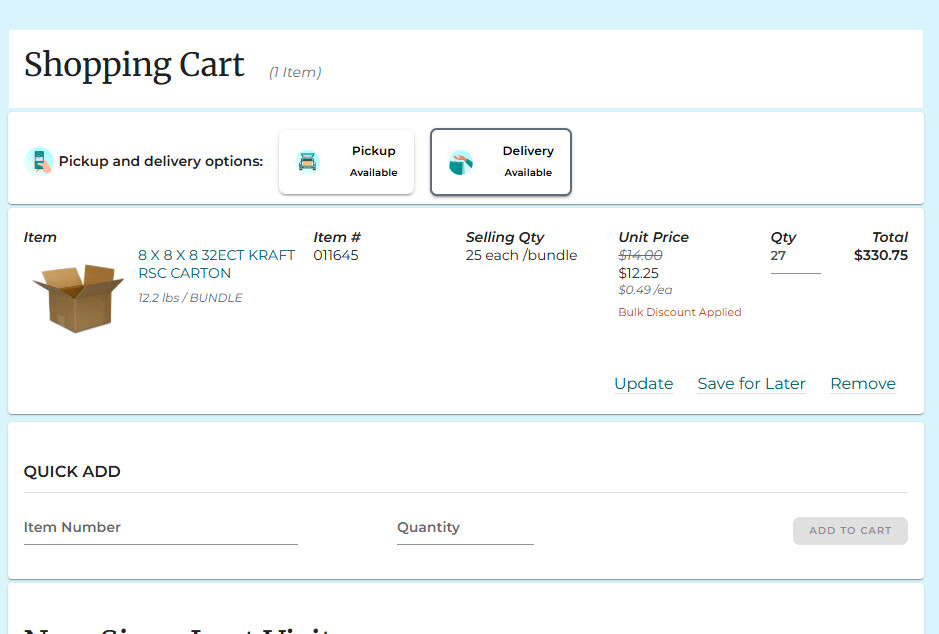Image resolution: width=939 pixels, height=634 pixels.
Task: Click the struck-through $14.00 price
Action: point(640,255)
